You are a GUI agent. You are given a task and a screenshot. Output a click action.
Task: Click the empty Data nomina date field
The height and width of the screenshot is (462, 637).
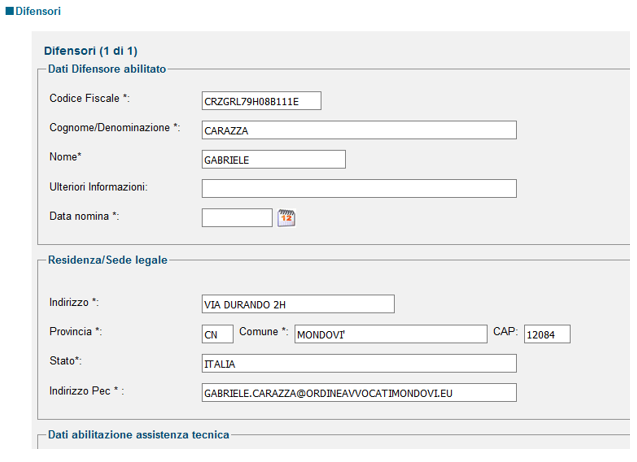pos(237,218)
